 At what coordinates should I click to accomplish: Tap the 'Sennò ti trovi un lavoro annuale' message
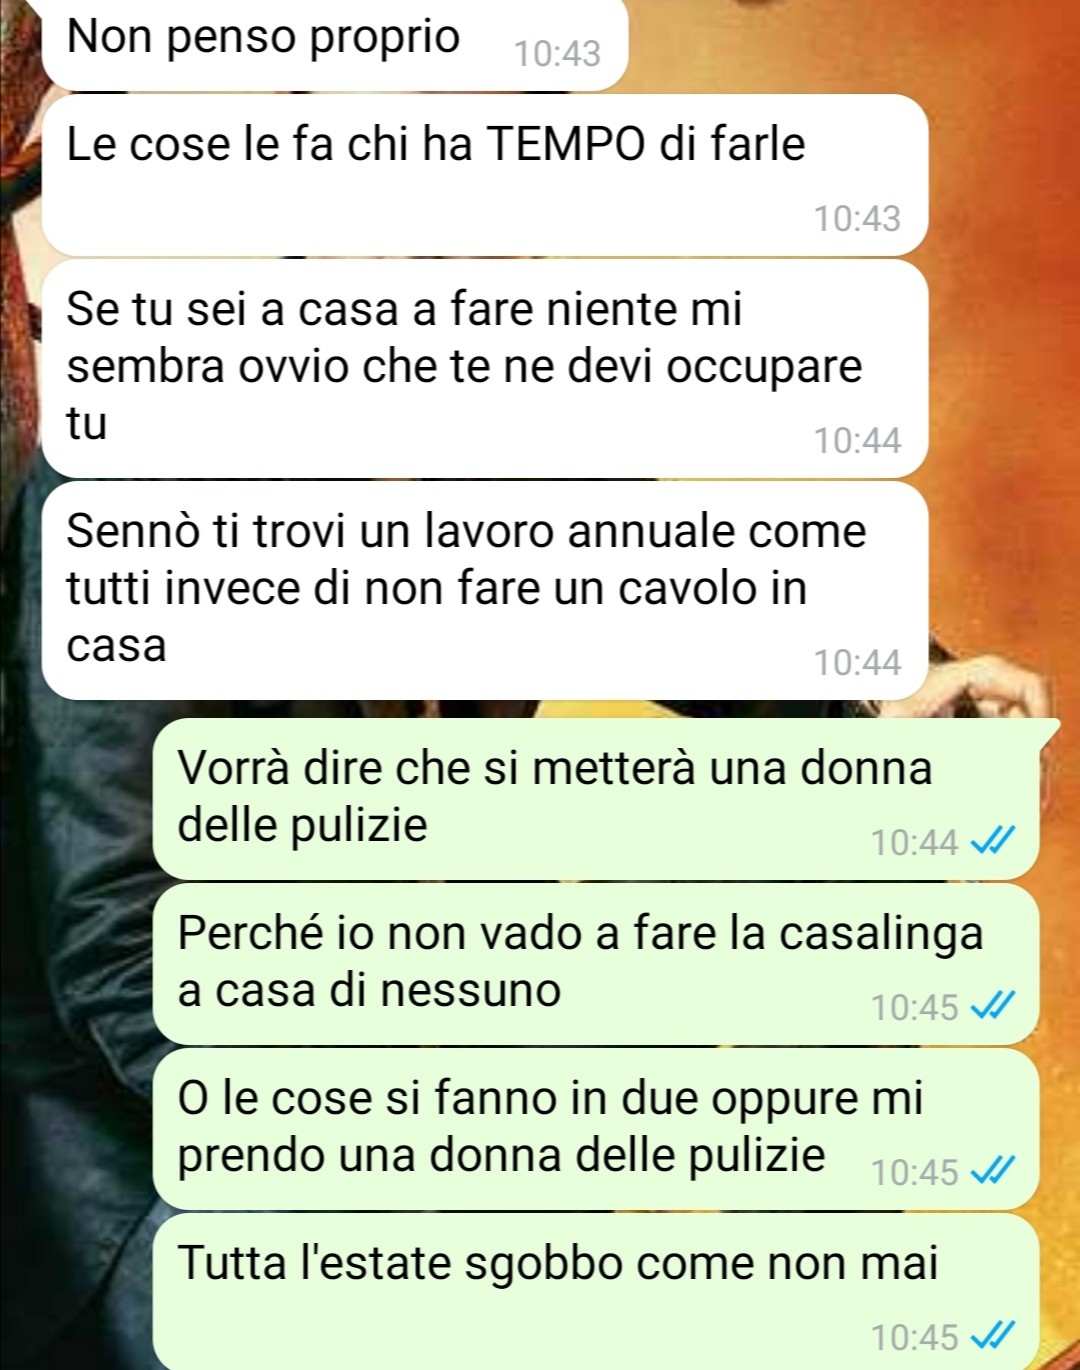pyautogui.click(x=485, y=590)
